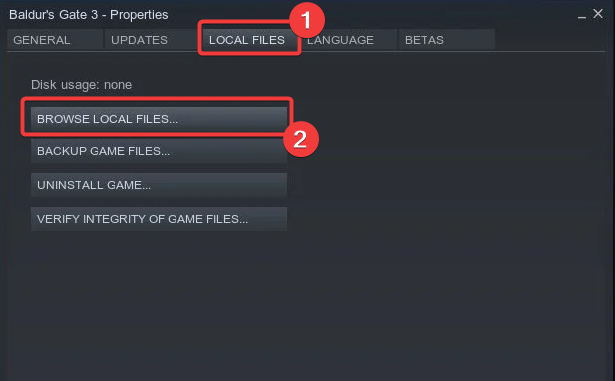Open the BETAS tab
The height and width of the screenshot is (381, 615).
click(x=446, y=40)
